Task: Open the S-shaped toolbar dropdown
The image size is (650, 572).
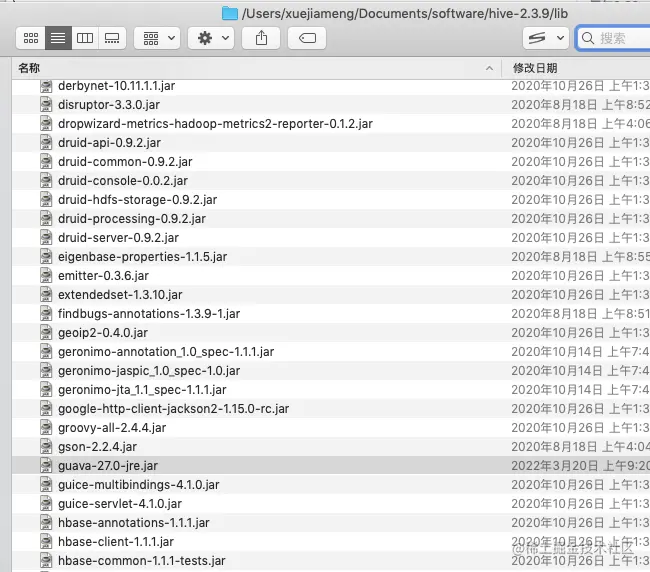Action: tap(546, 38)
